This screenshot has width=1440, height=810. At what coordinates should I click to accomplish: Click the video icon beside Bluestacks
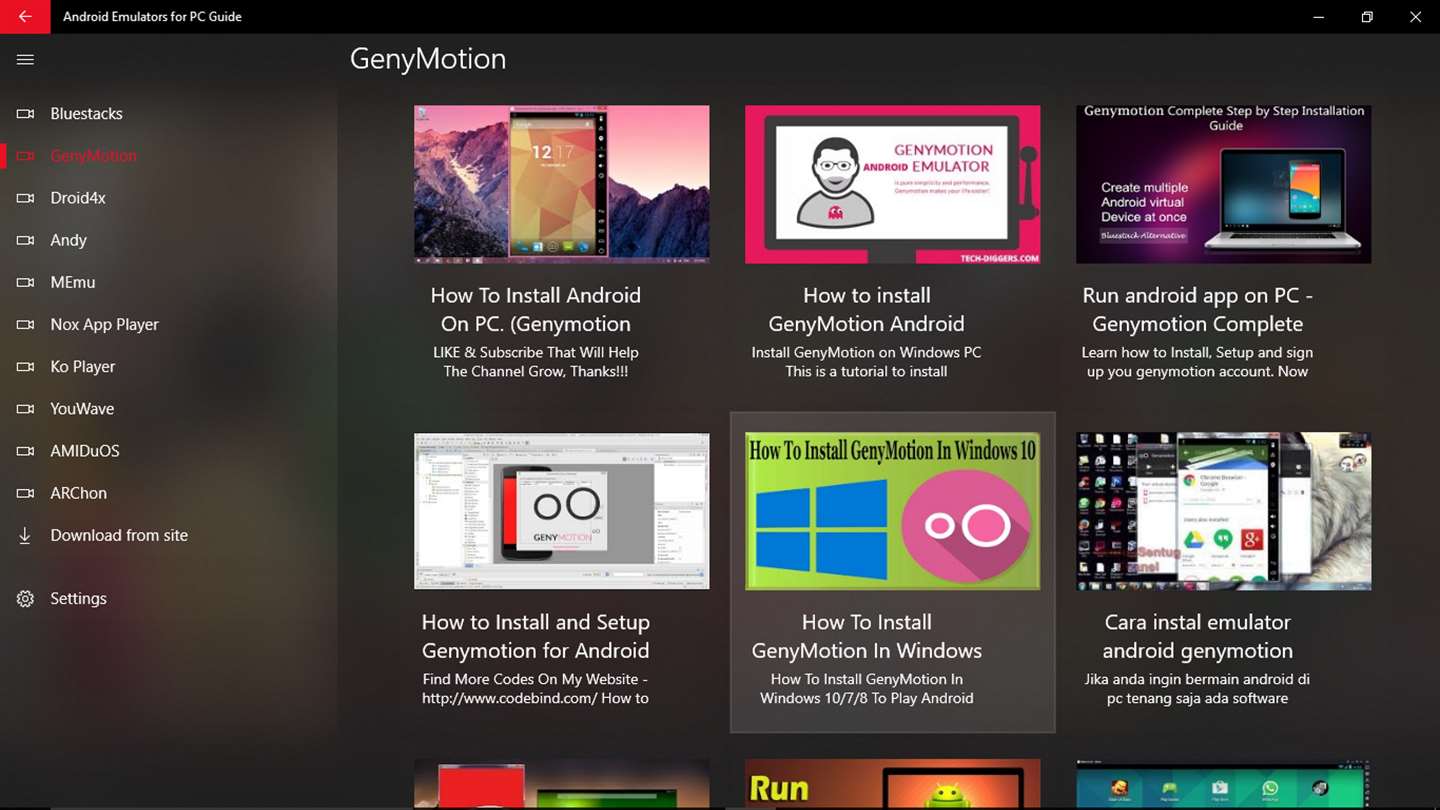(x=25, y=114)
